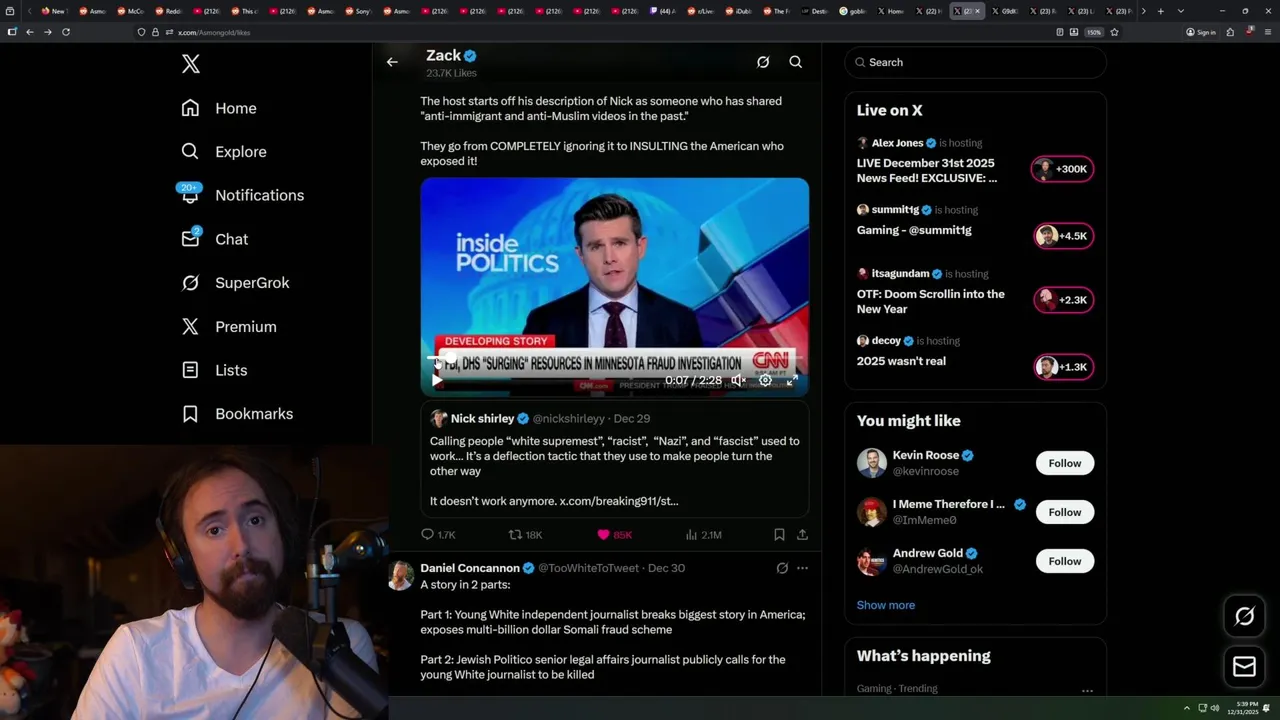Image resolution: width=1280 pixels, height=720 pixels.
Task: Open the floating Grok button
Action: click(1244, 617)
